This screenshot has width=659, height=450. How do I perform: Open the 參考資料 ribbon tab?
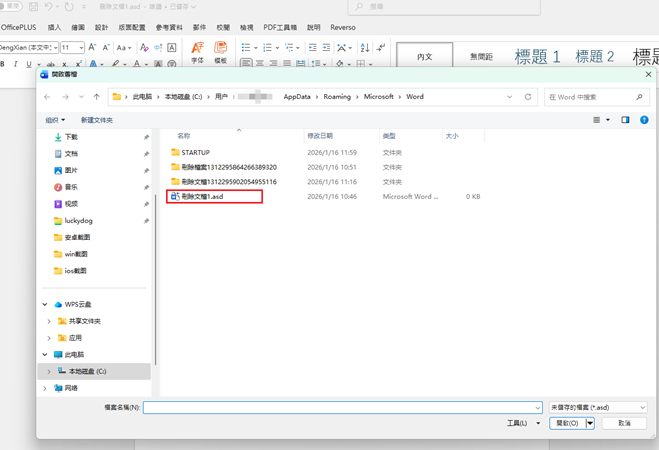(x=169, y=27)
